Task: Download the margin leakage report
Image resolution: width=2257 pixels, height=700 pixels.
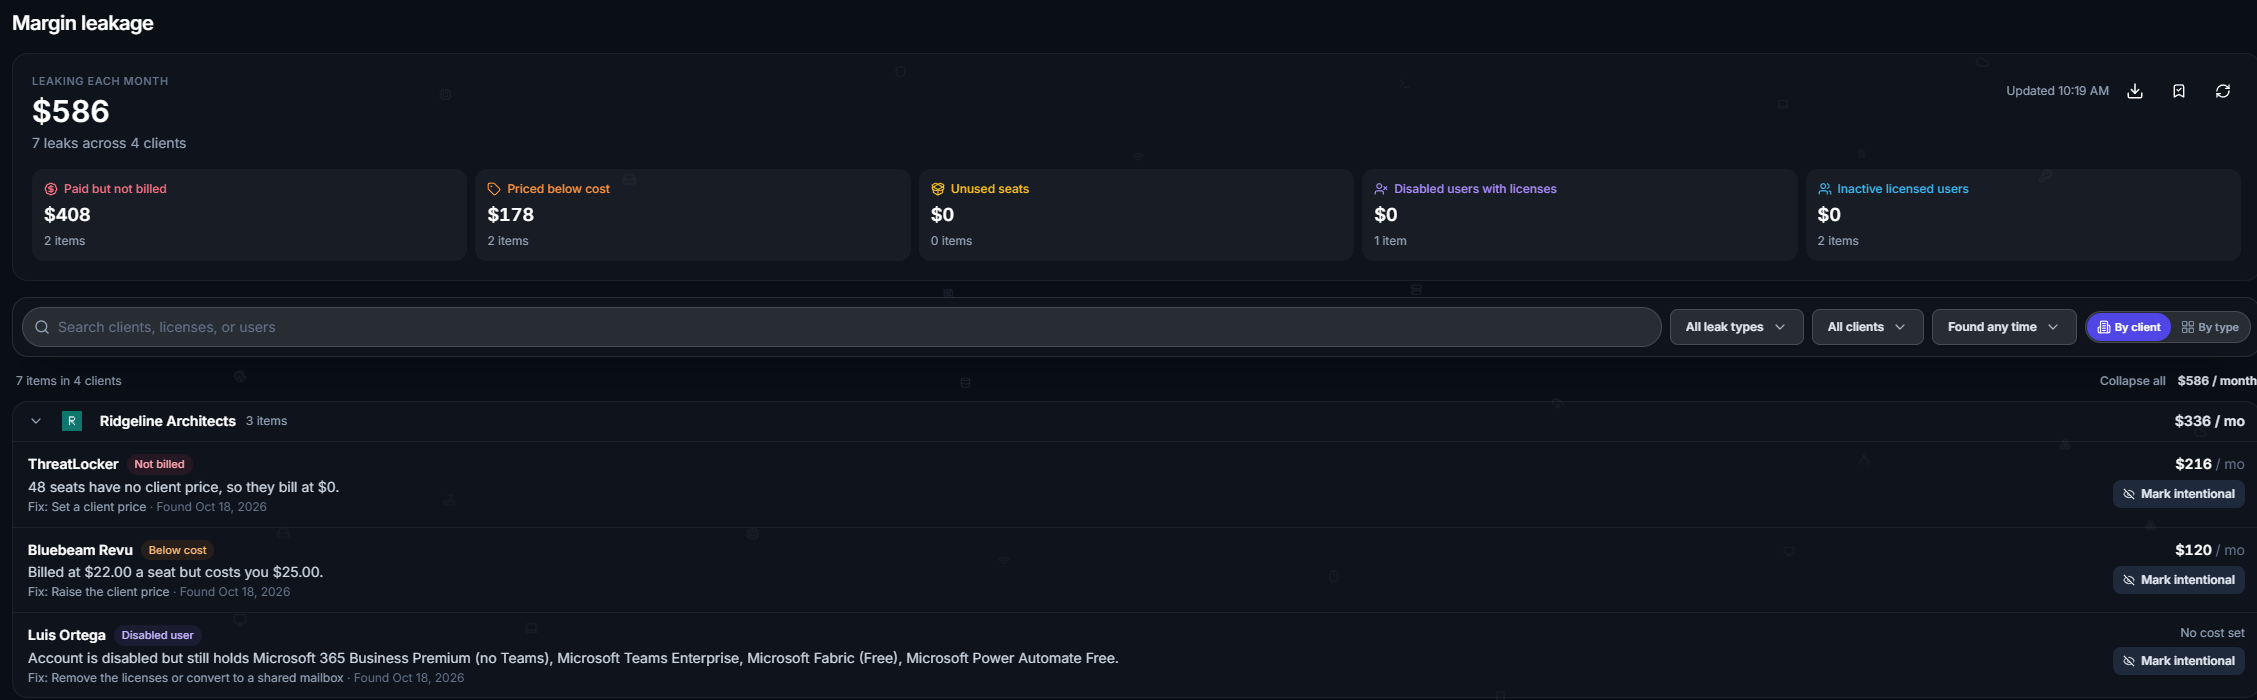Action: (2135, 91)
